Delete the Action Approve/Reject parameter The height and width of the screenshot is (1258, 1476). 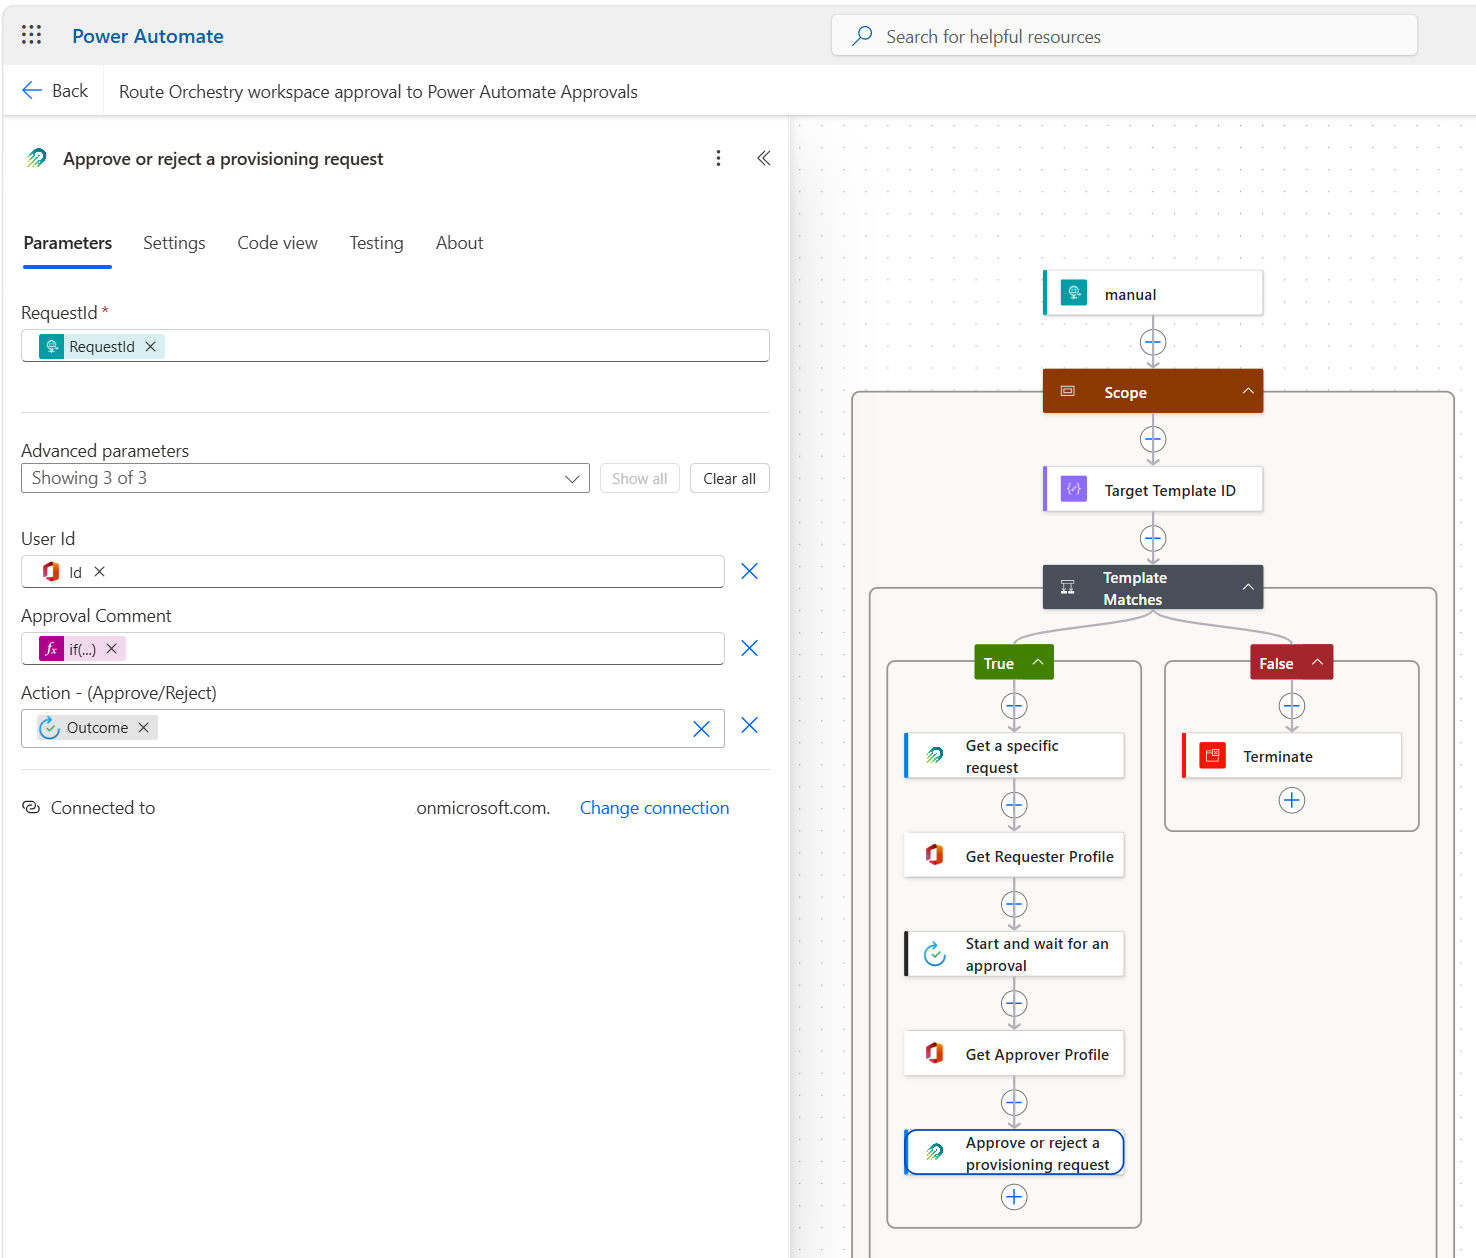(x=749, y=725)
